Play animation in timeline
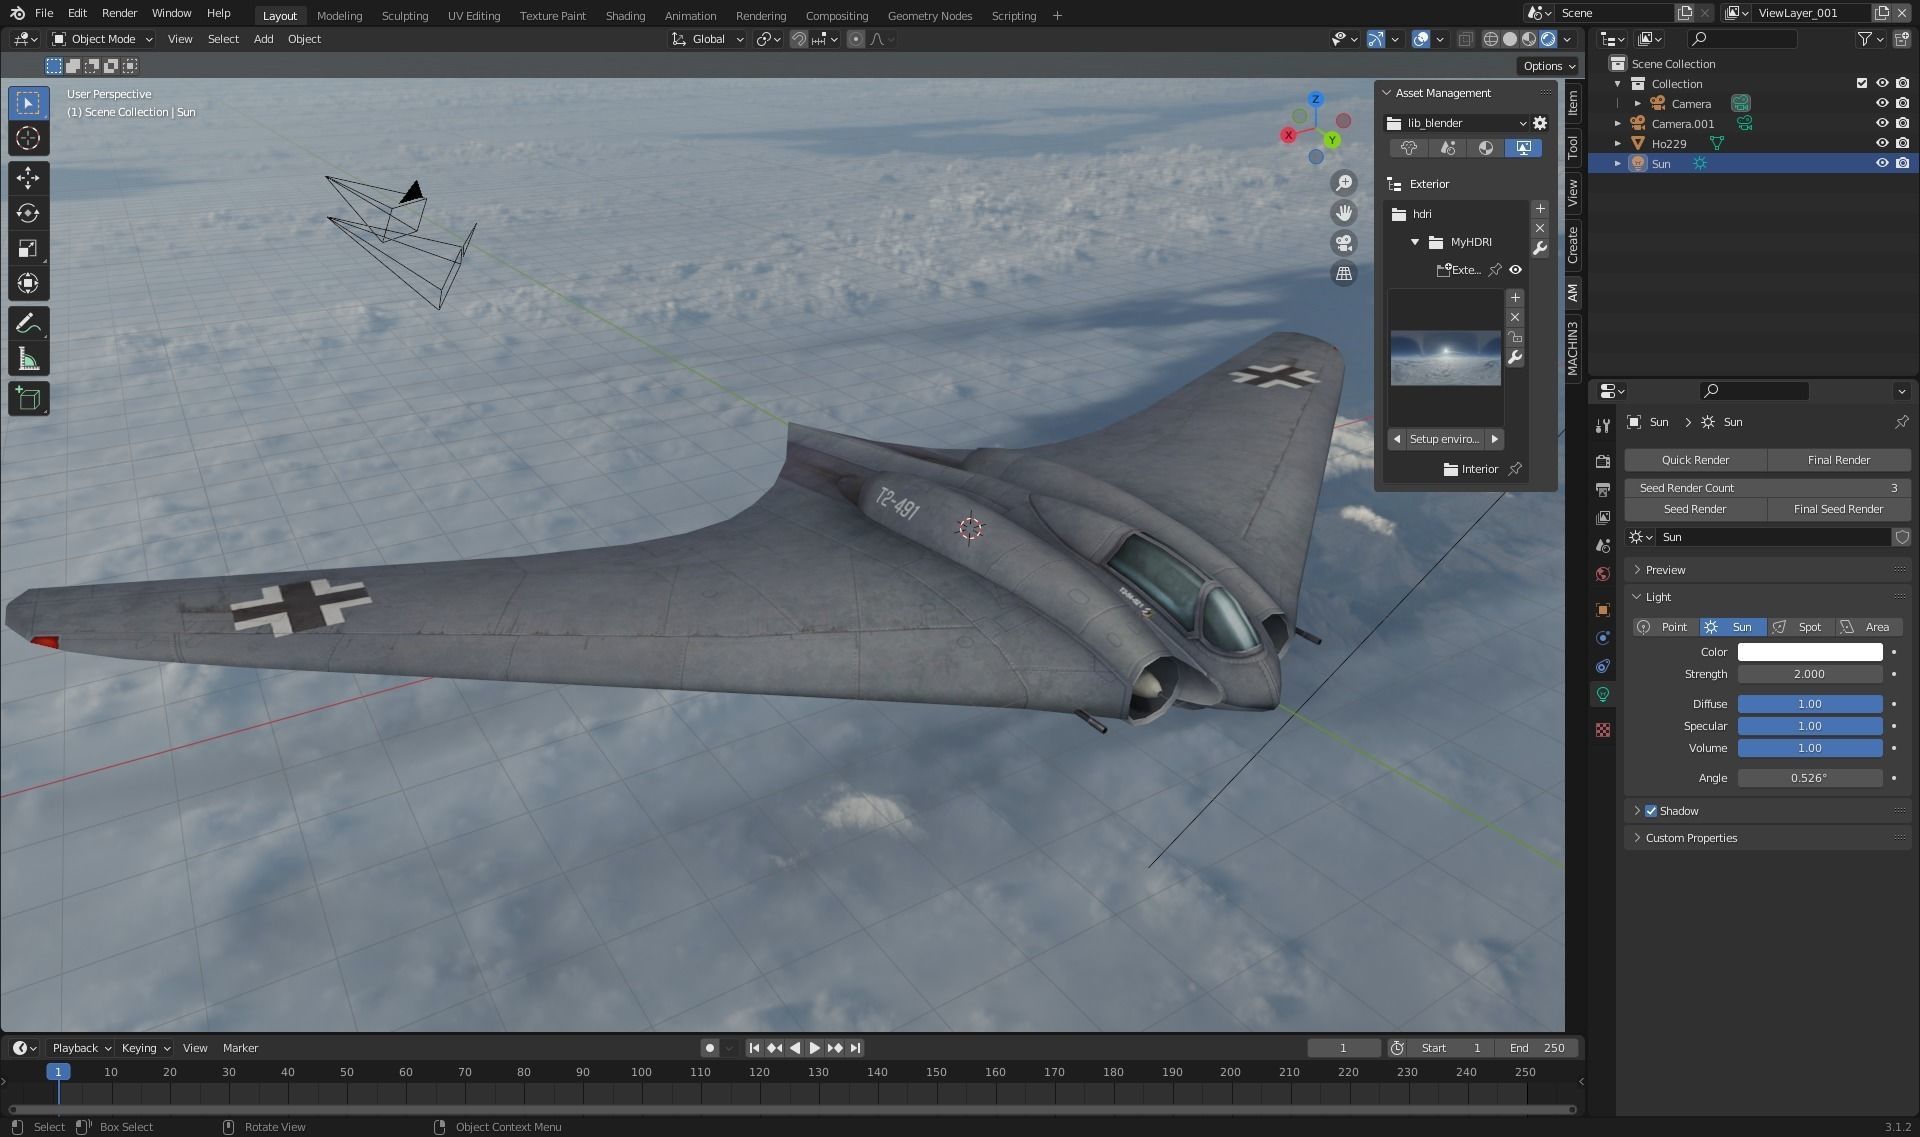1920x1137 pixels. point(814,1048)
